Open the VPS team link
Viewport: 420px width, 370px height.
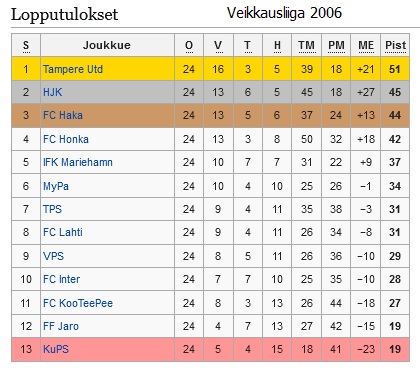pyautogui.click(x=53, y=256)
